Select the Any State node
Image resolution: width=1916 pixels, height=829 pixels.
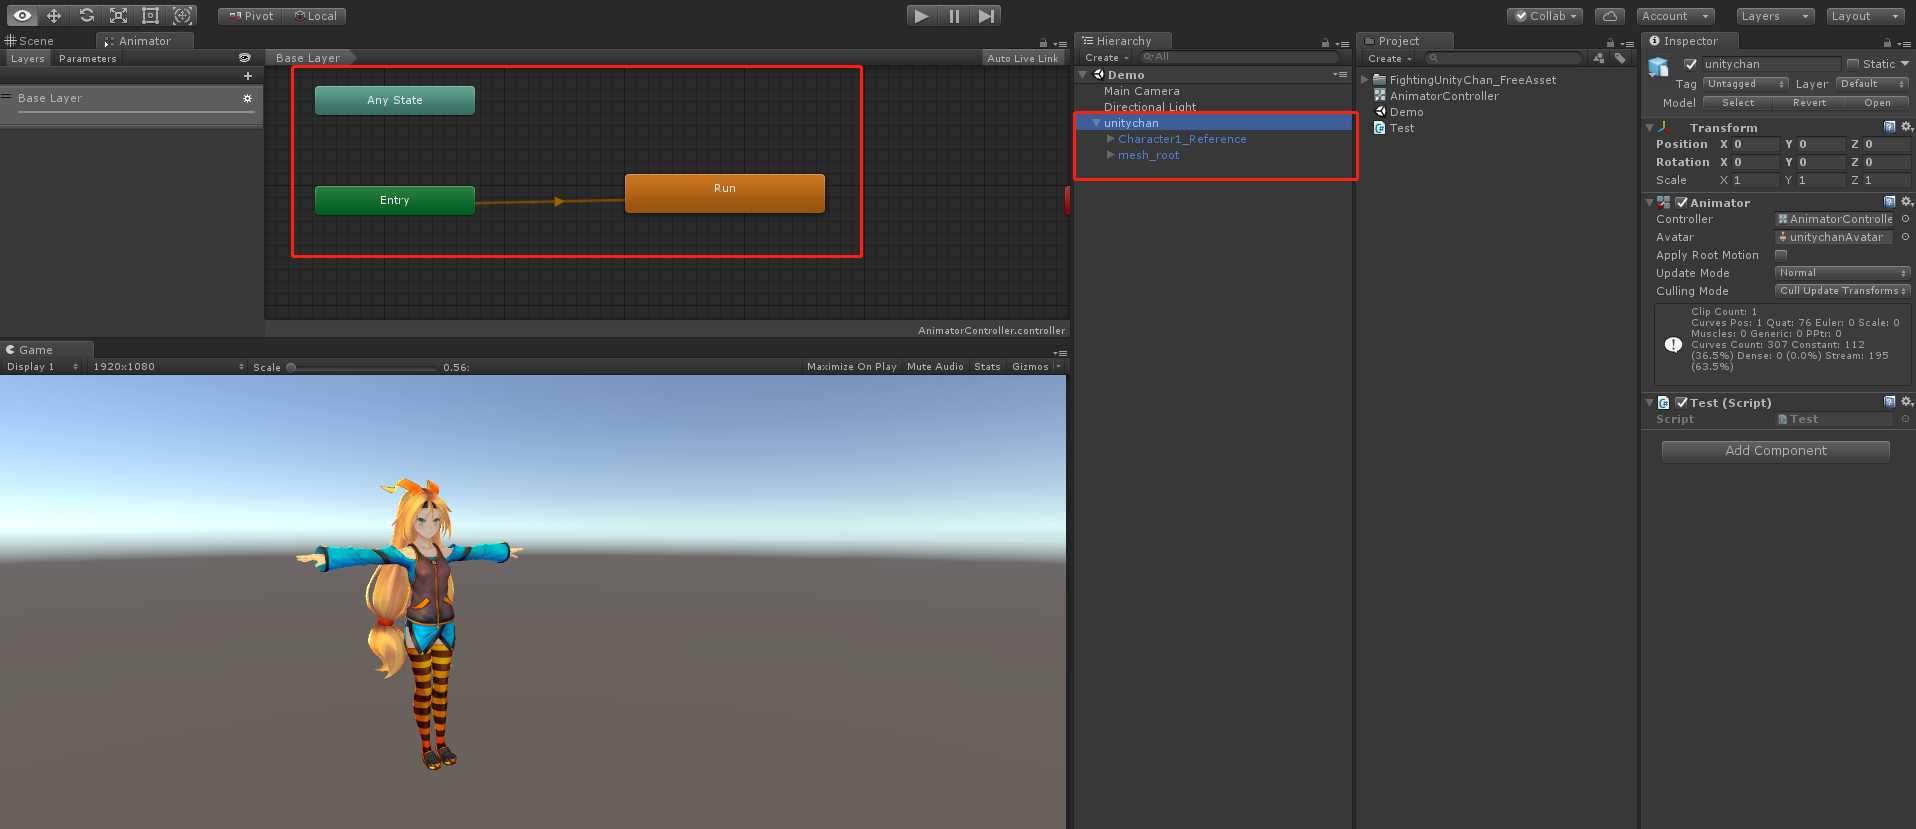tap(395, 100)
